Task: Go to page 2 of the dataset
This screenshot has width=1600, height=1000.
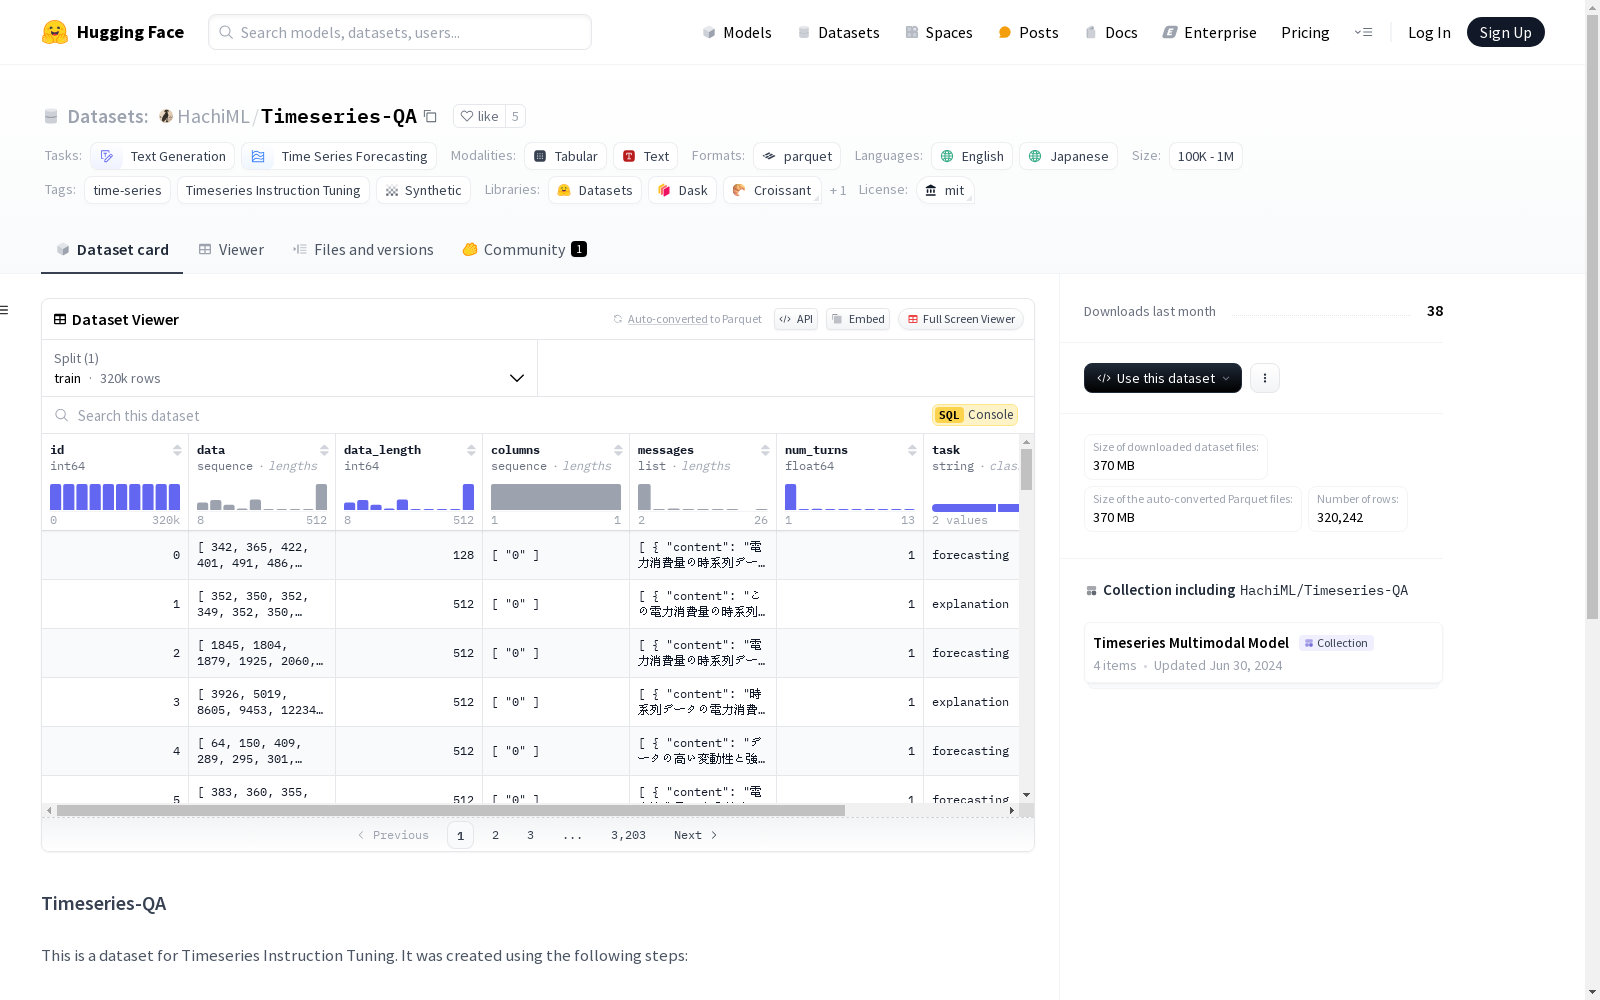Action: (x=495, y=835)
